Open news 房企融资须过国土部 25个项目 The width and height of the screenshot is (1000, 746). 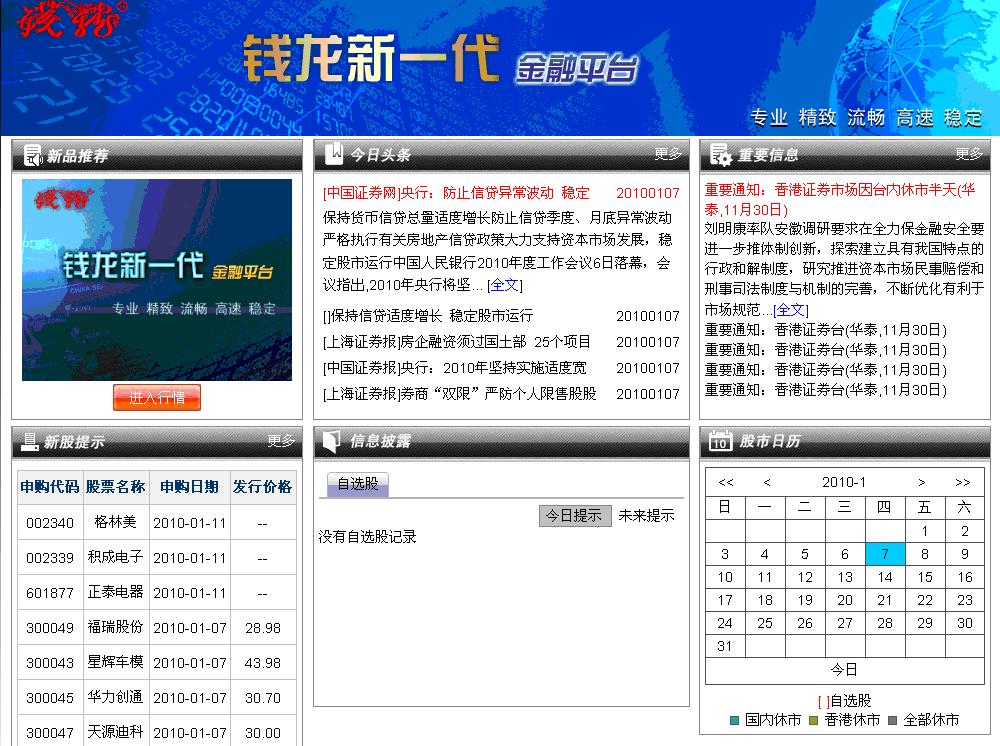pos(457,342)
